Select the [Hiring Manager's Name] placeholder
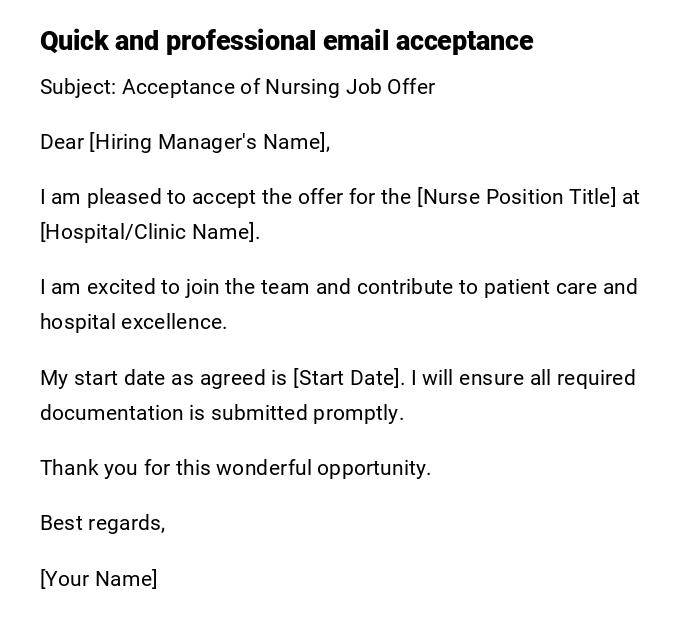Image resolution: width=700 pixels, height=641 pixels. click(208, 142)
